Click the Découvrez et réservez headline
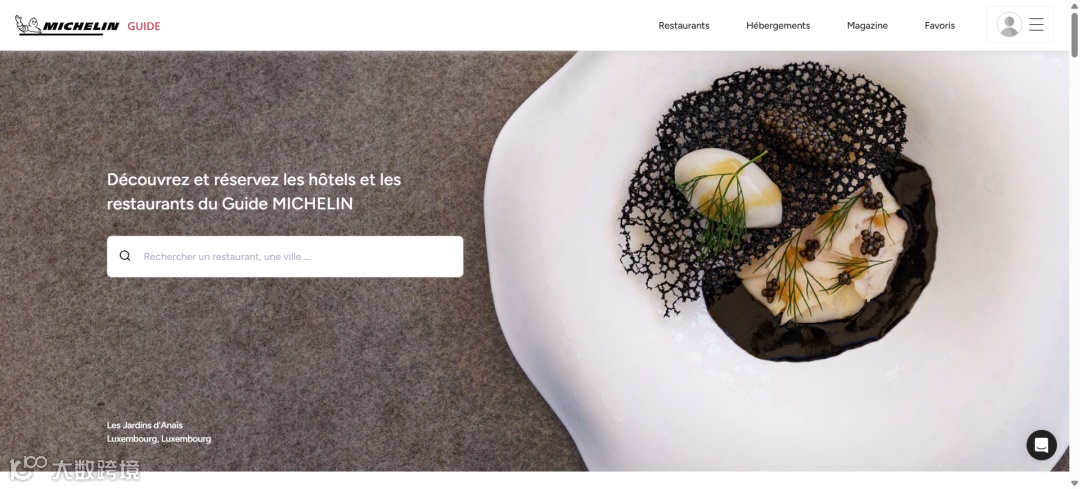This screenshot has height=489, width=1080. tap(253, 191)
